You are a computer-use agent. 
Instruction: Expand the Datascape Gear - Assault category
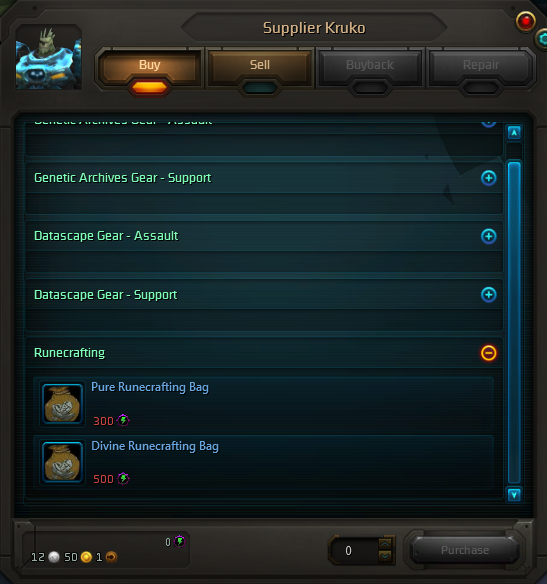pos(489,236)
